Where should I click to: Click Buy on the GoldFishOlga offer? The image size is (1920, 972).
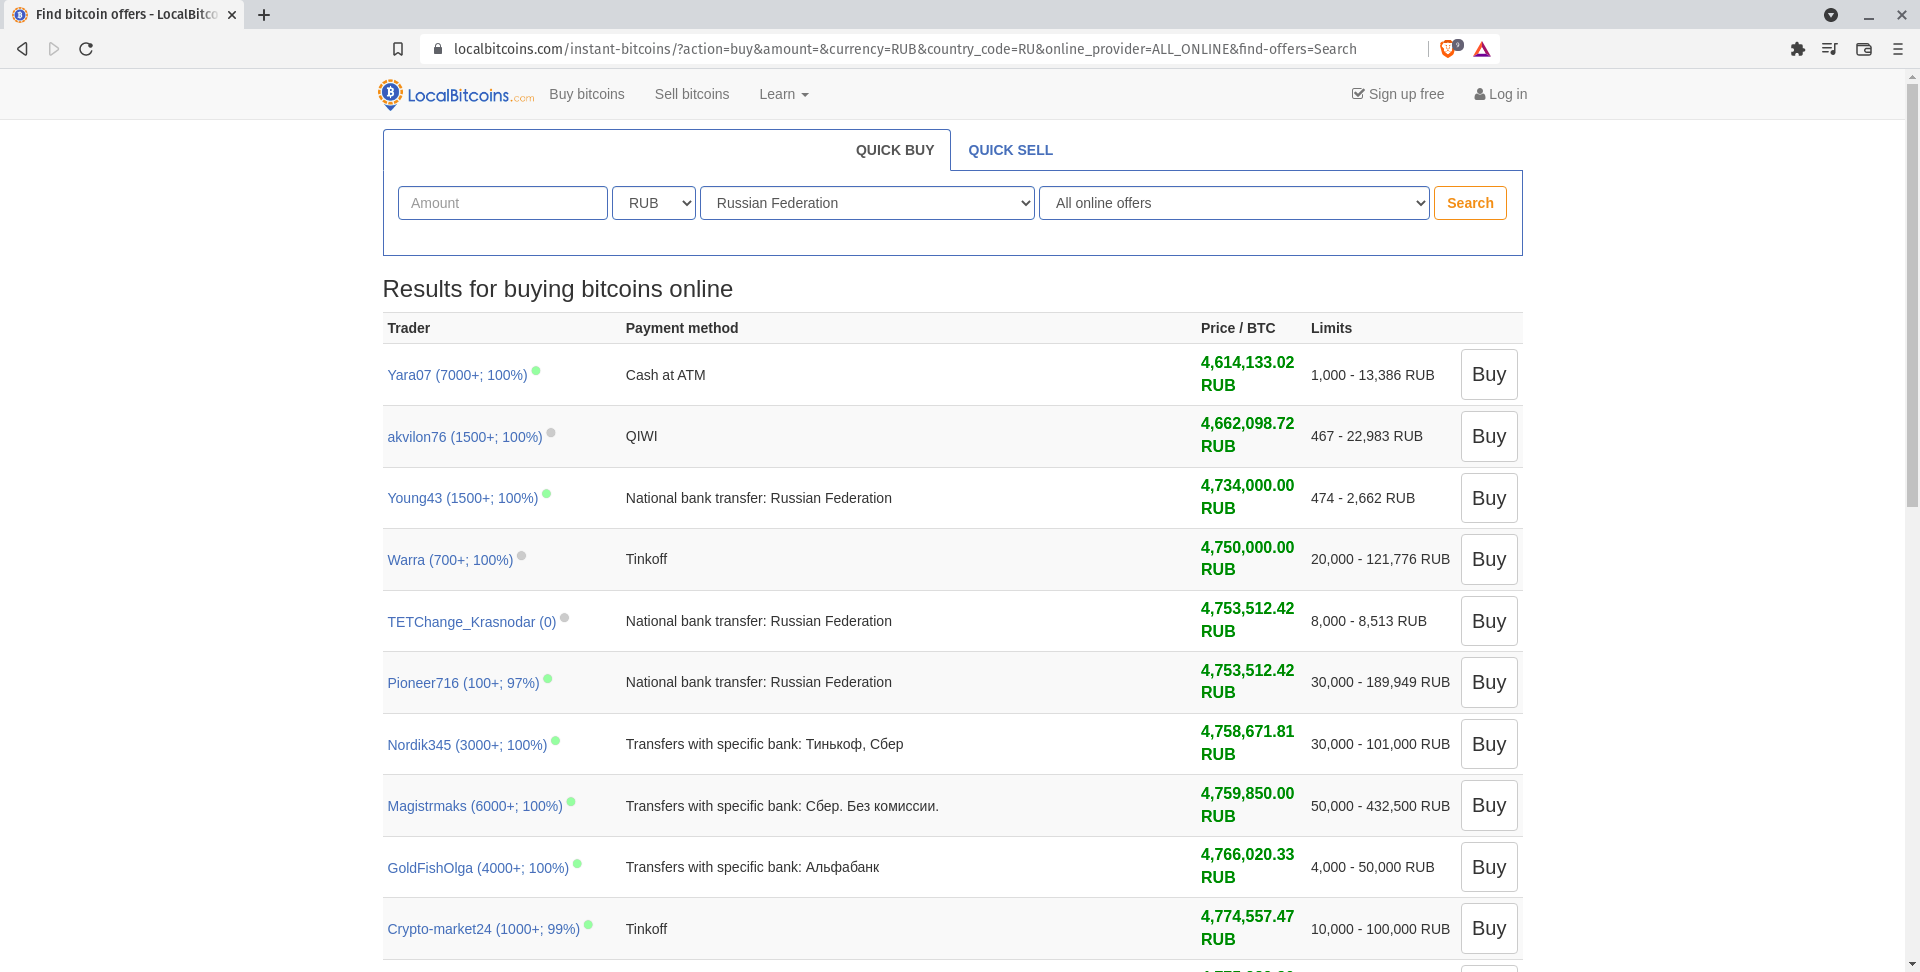coord(1489,867)
